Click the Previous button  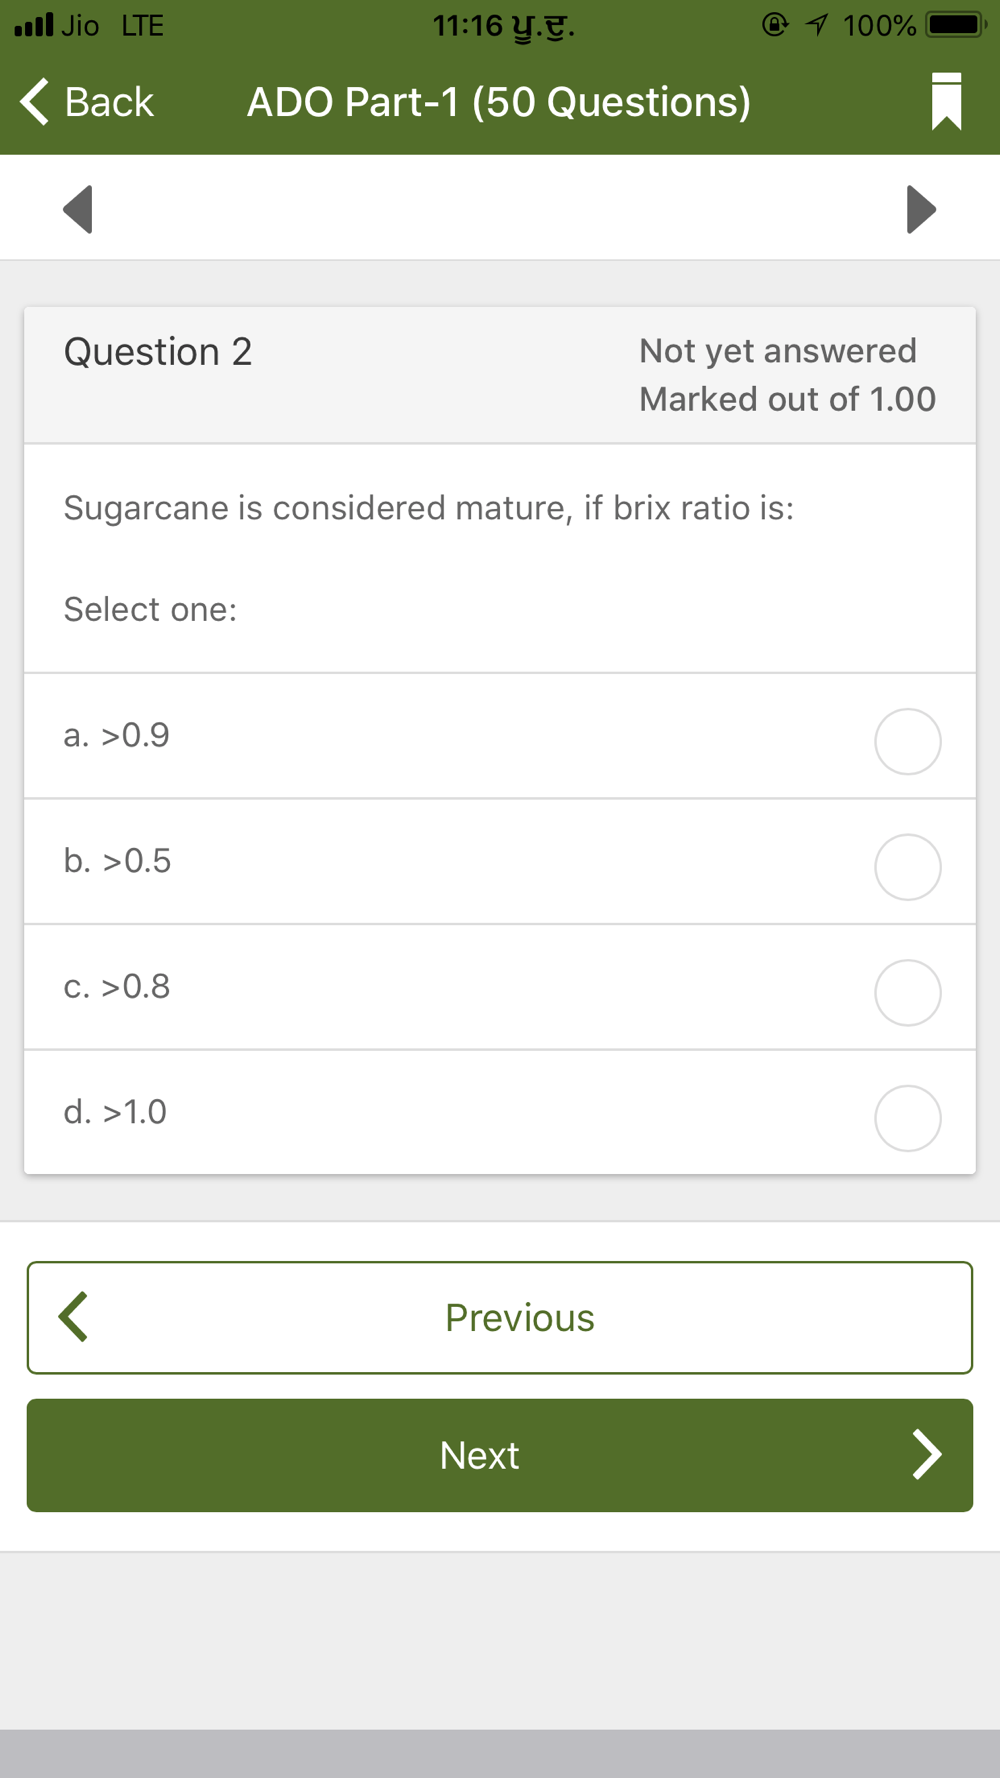500,1317
